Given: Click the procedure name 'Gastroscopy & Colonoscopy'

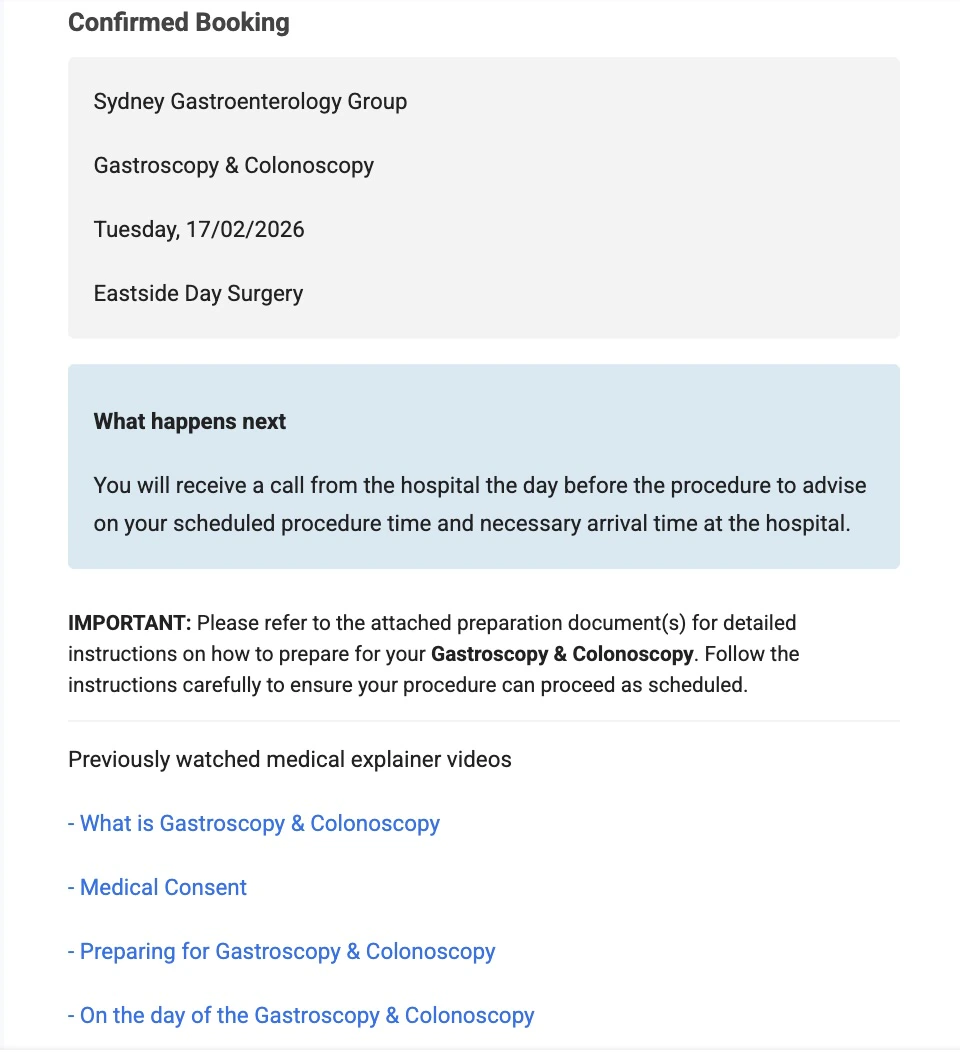Looking at the screenshot, I should (x=233, y=165).
